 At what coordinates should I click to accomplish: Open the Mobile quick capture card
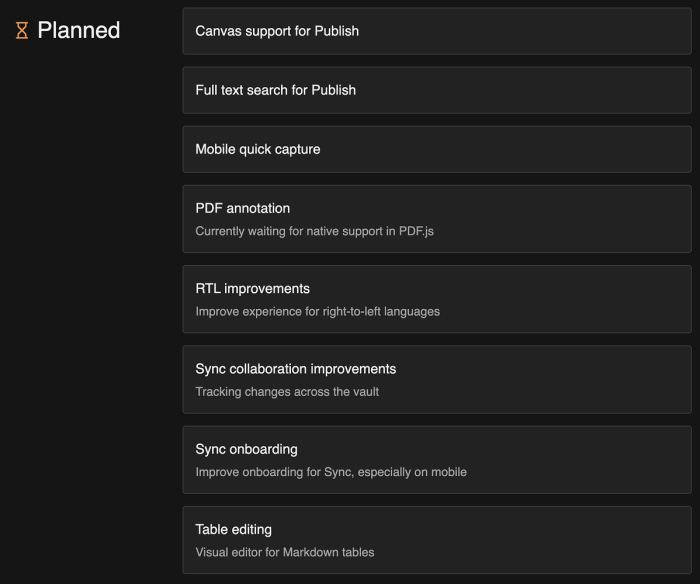click(x=437, y=149)
